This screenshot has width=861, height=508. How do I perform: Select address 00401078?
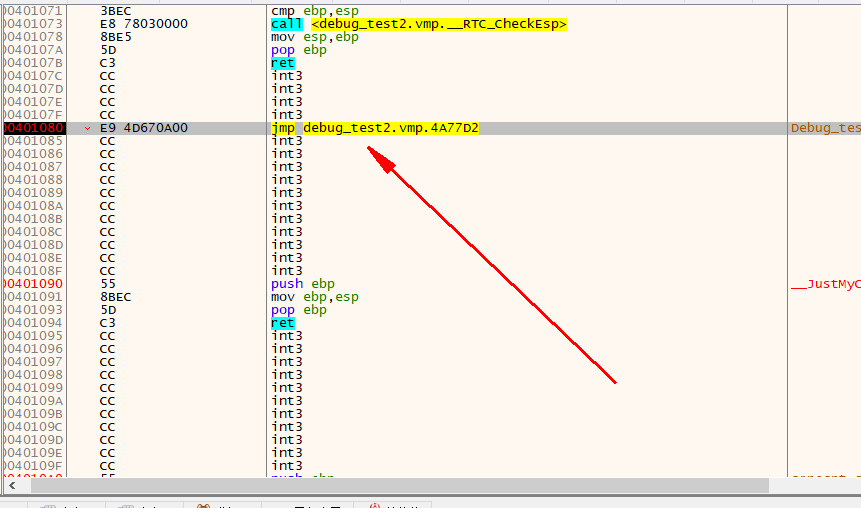(x=33, y=37)
